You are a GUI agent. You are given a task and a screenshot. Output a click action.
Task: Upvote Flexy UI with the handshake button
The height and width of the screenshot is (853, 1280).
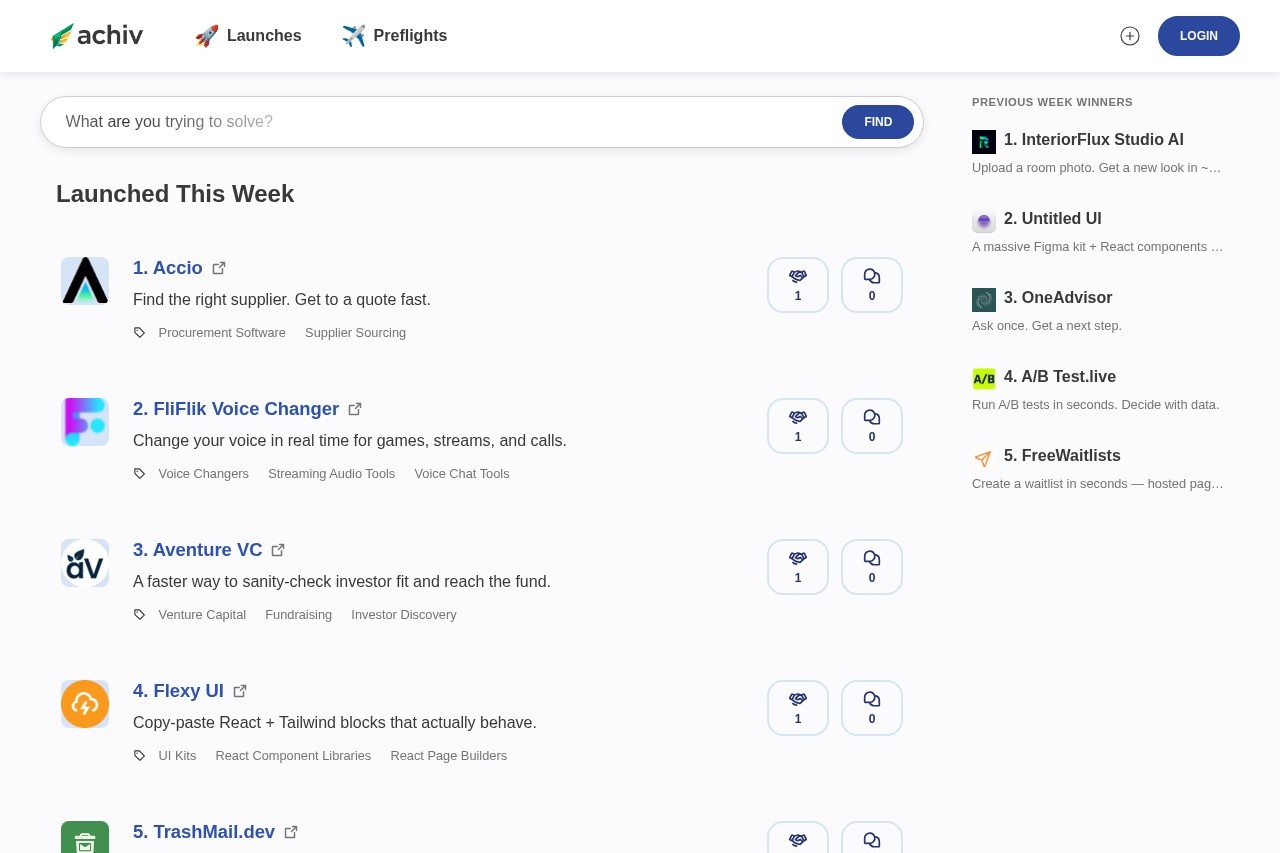click(797, 708)
